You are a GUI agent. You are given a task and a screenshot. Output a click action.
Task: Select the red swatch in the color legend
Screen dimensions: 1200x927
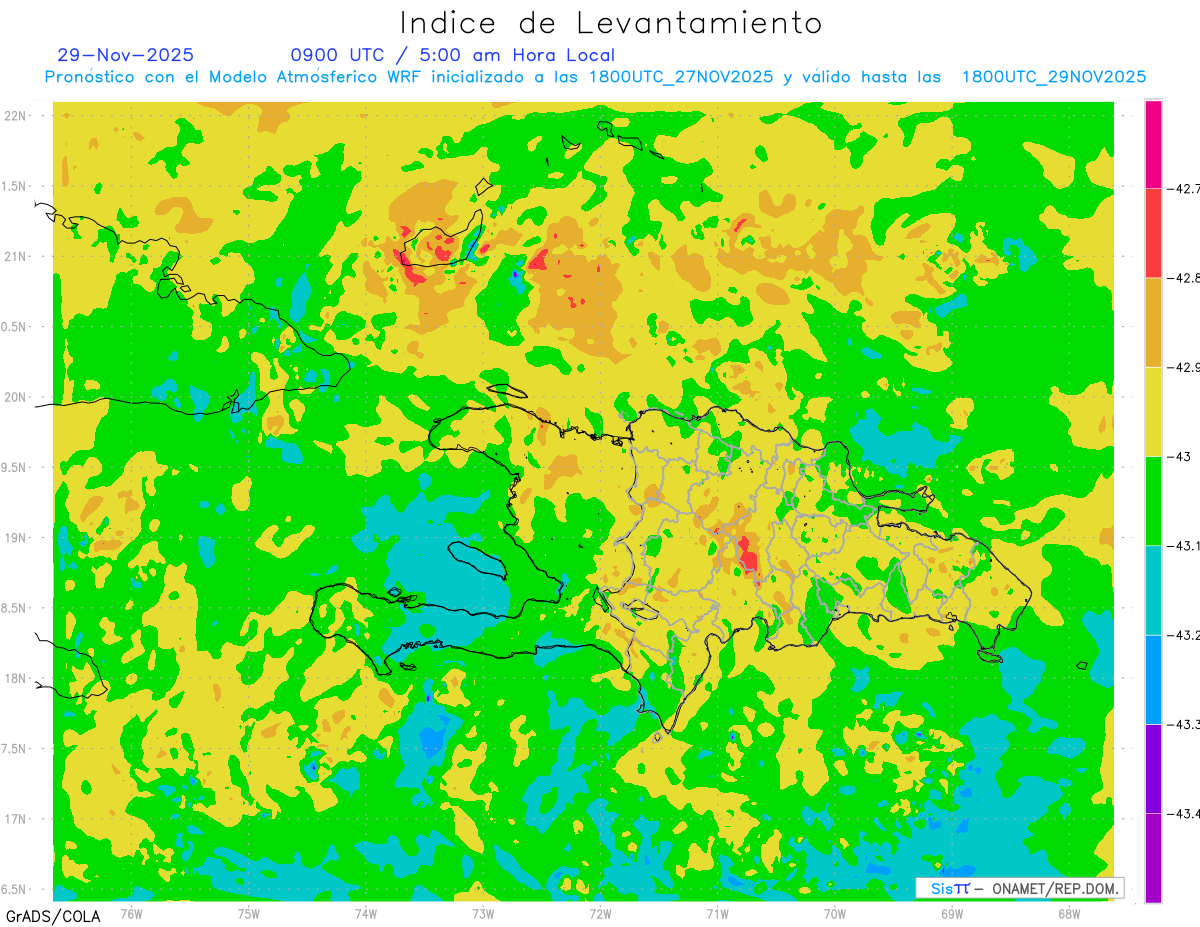point(1153,233)
